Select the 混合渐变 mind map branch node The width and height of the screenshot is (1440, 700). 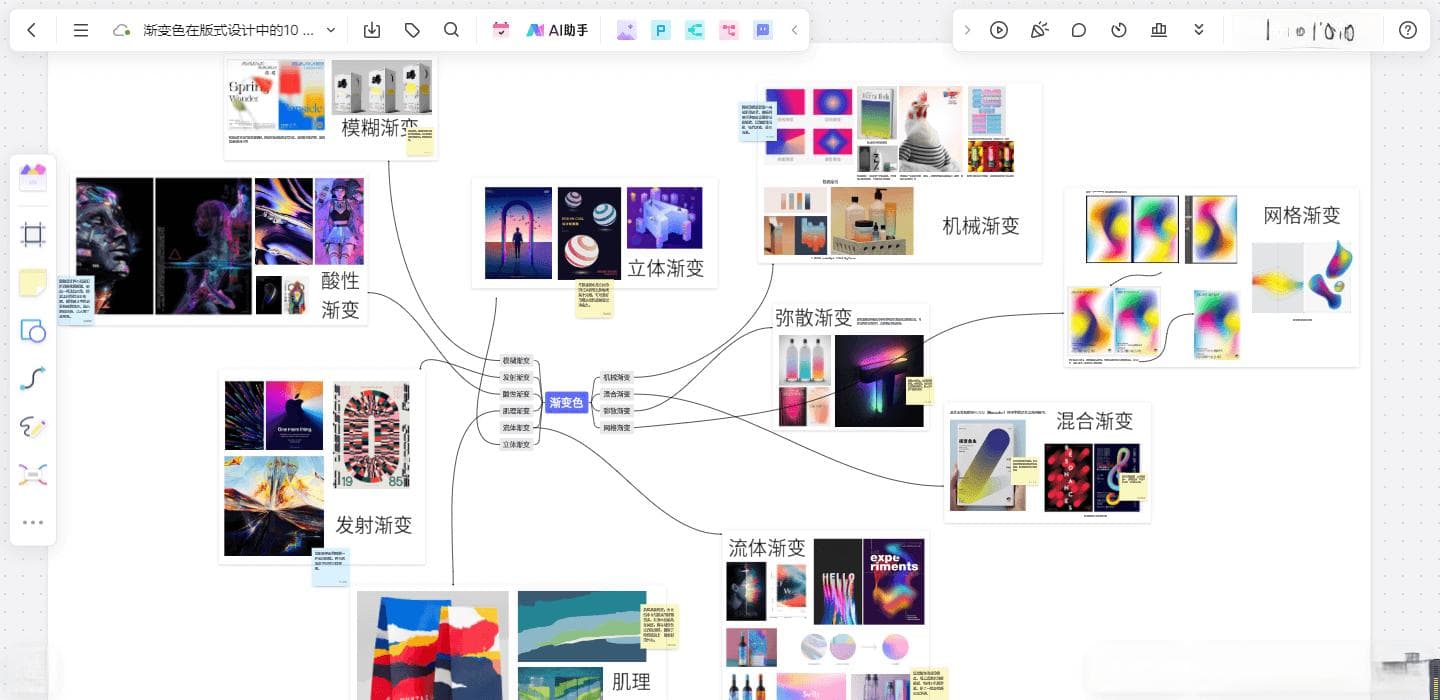click(x=616, y=394)
